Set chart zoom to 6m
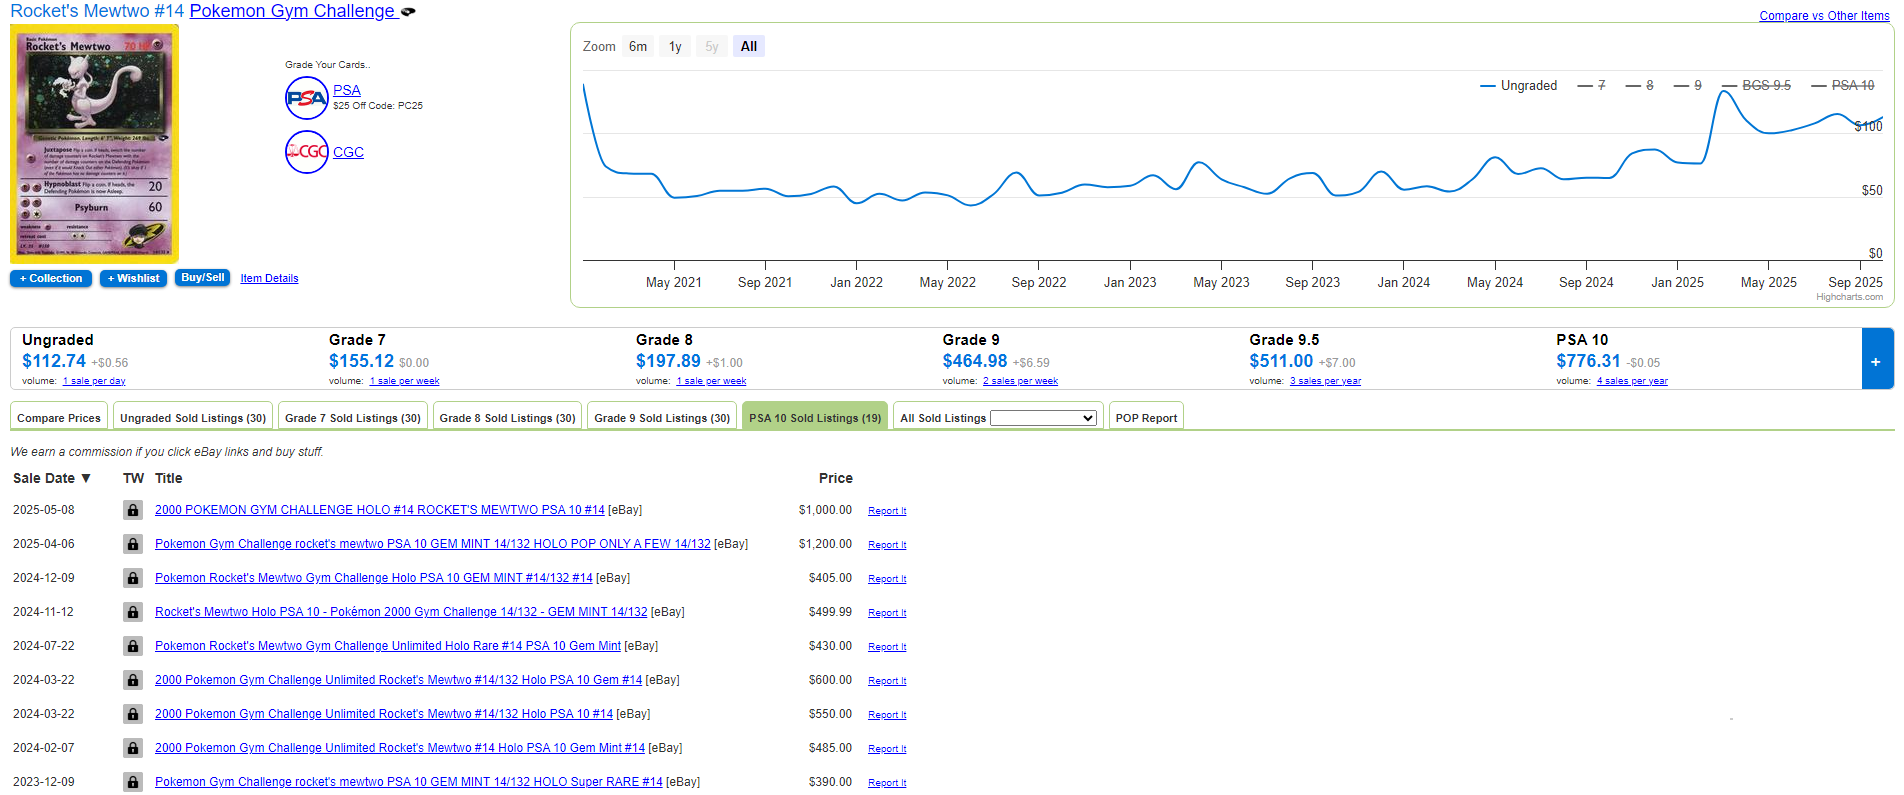The height and width of the screenshot is (795, 1904). click(x=638, y=47)
